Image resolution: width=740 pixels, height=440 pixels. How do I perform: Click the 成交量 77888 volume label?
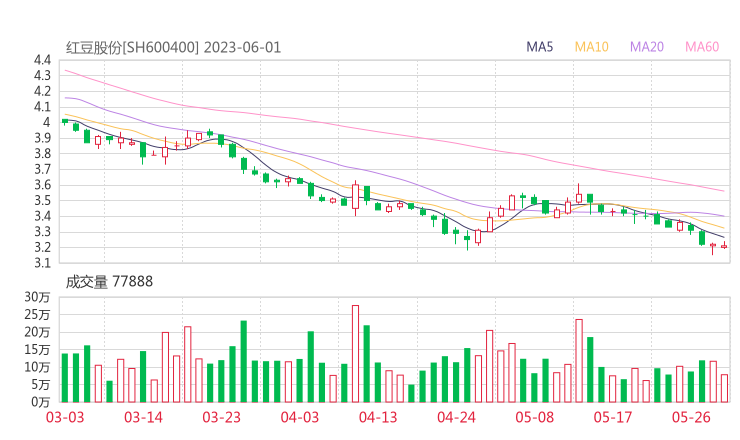(109, 282)
